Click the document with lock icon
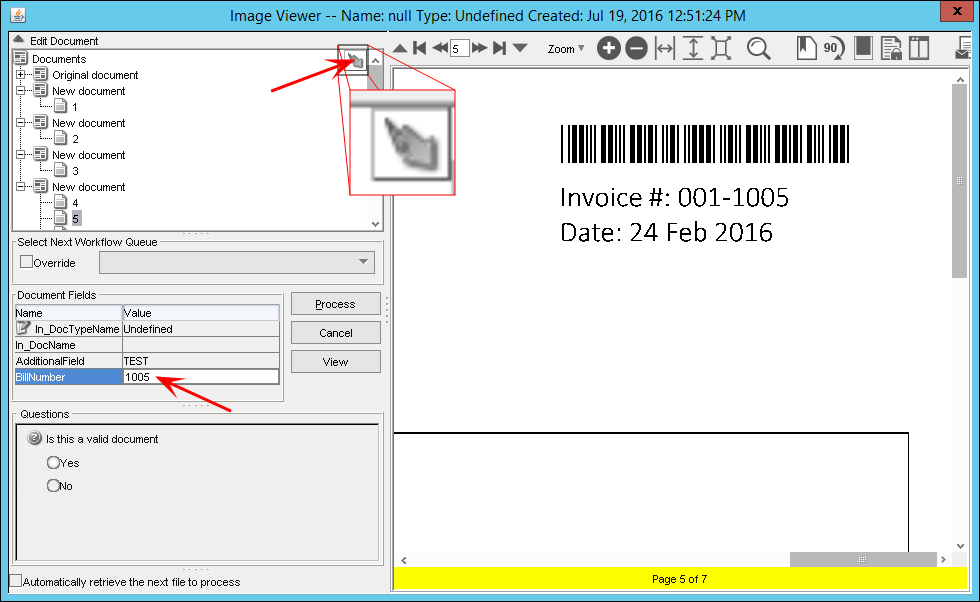980x602 pixels. (x=891, y=48)
